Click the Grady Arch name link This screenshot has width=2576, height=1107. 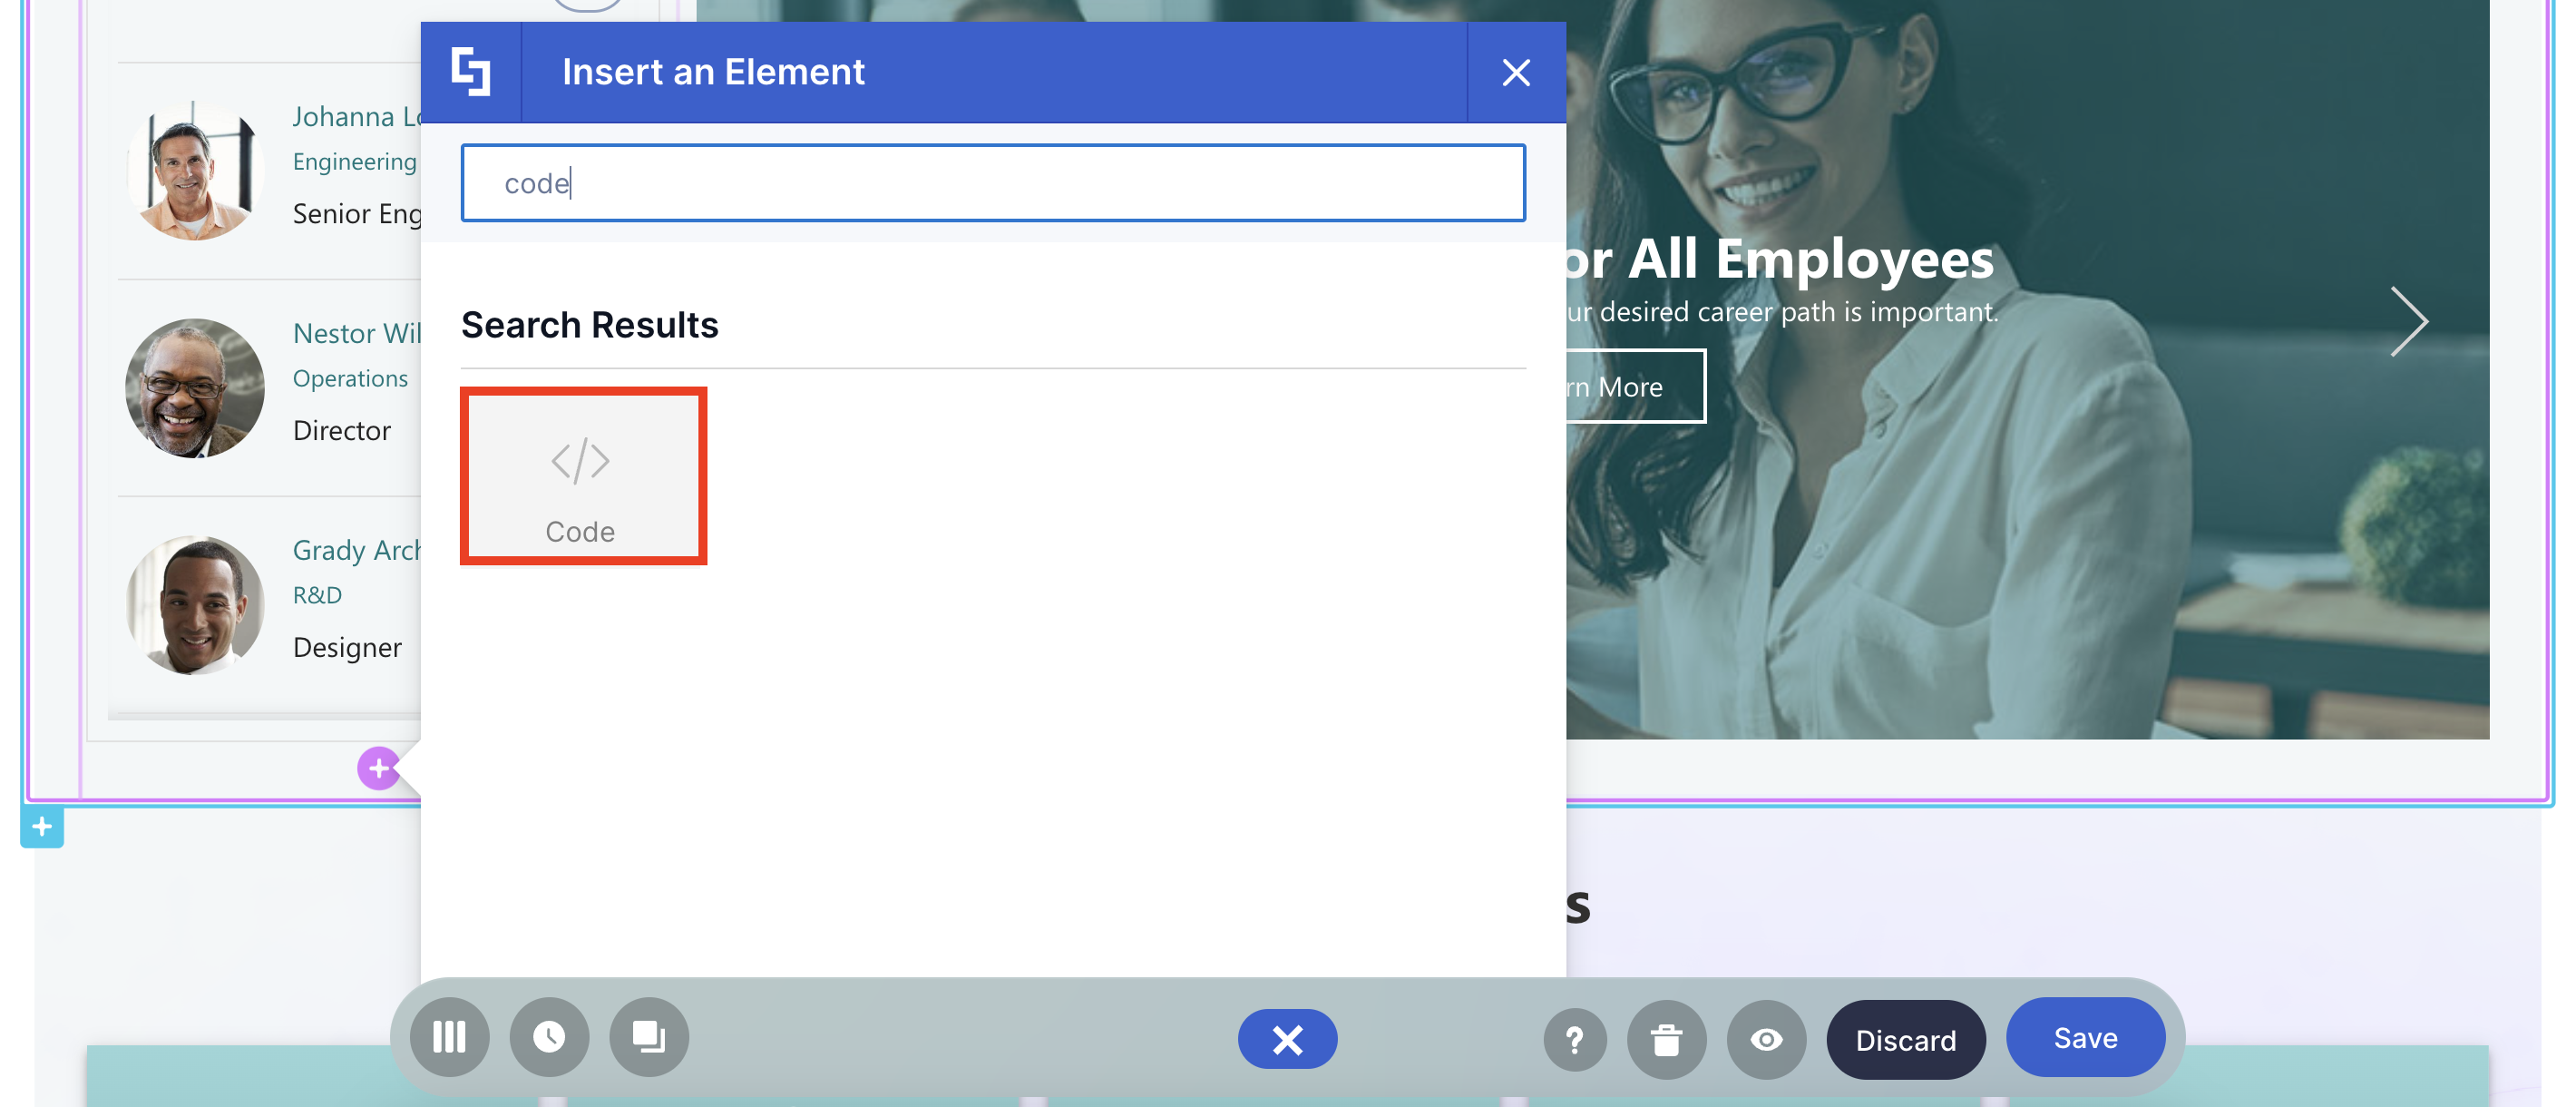(x=356, y=550)
